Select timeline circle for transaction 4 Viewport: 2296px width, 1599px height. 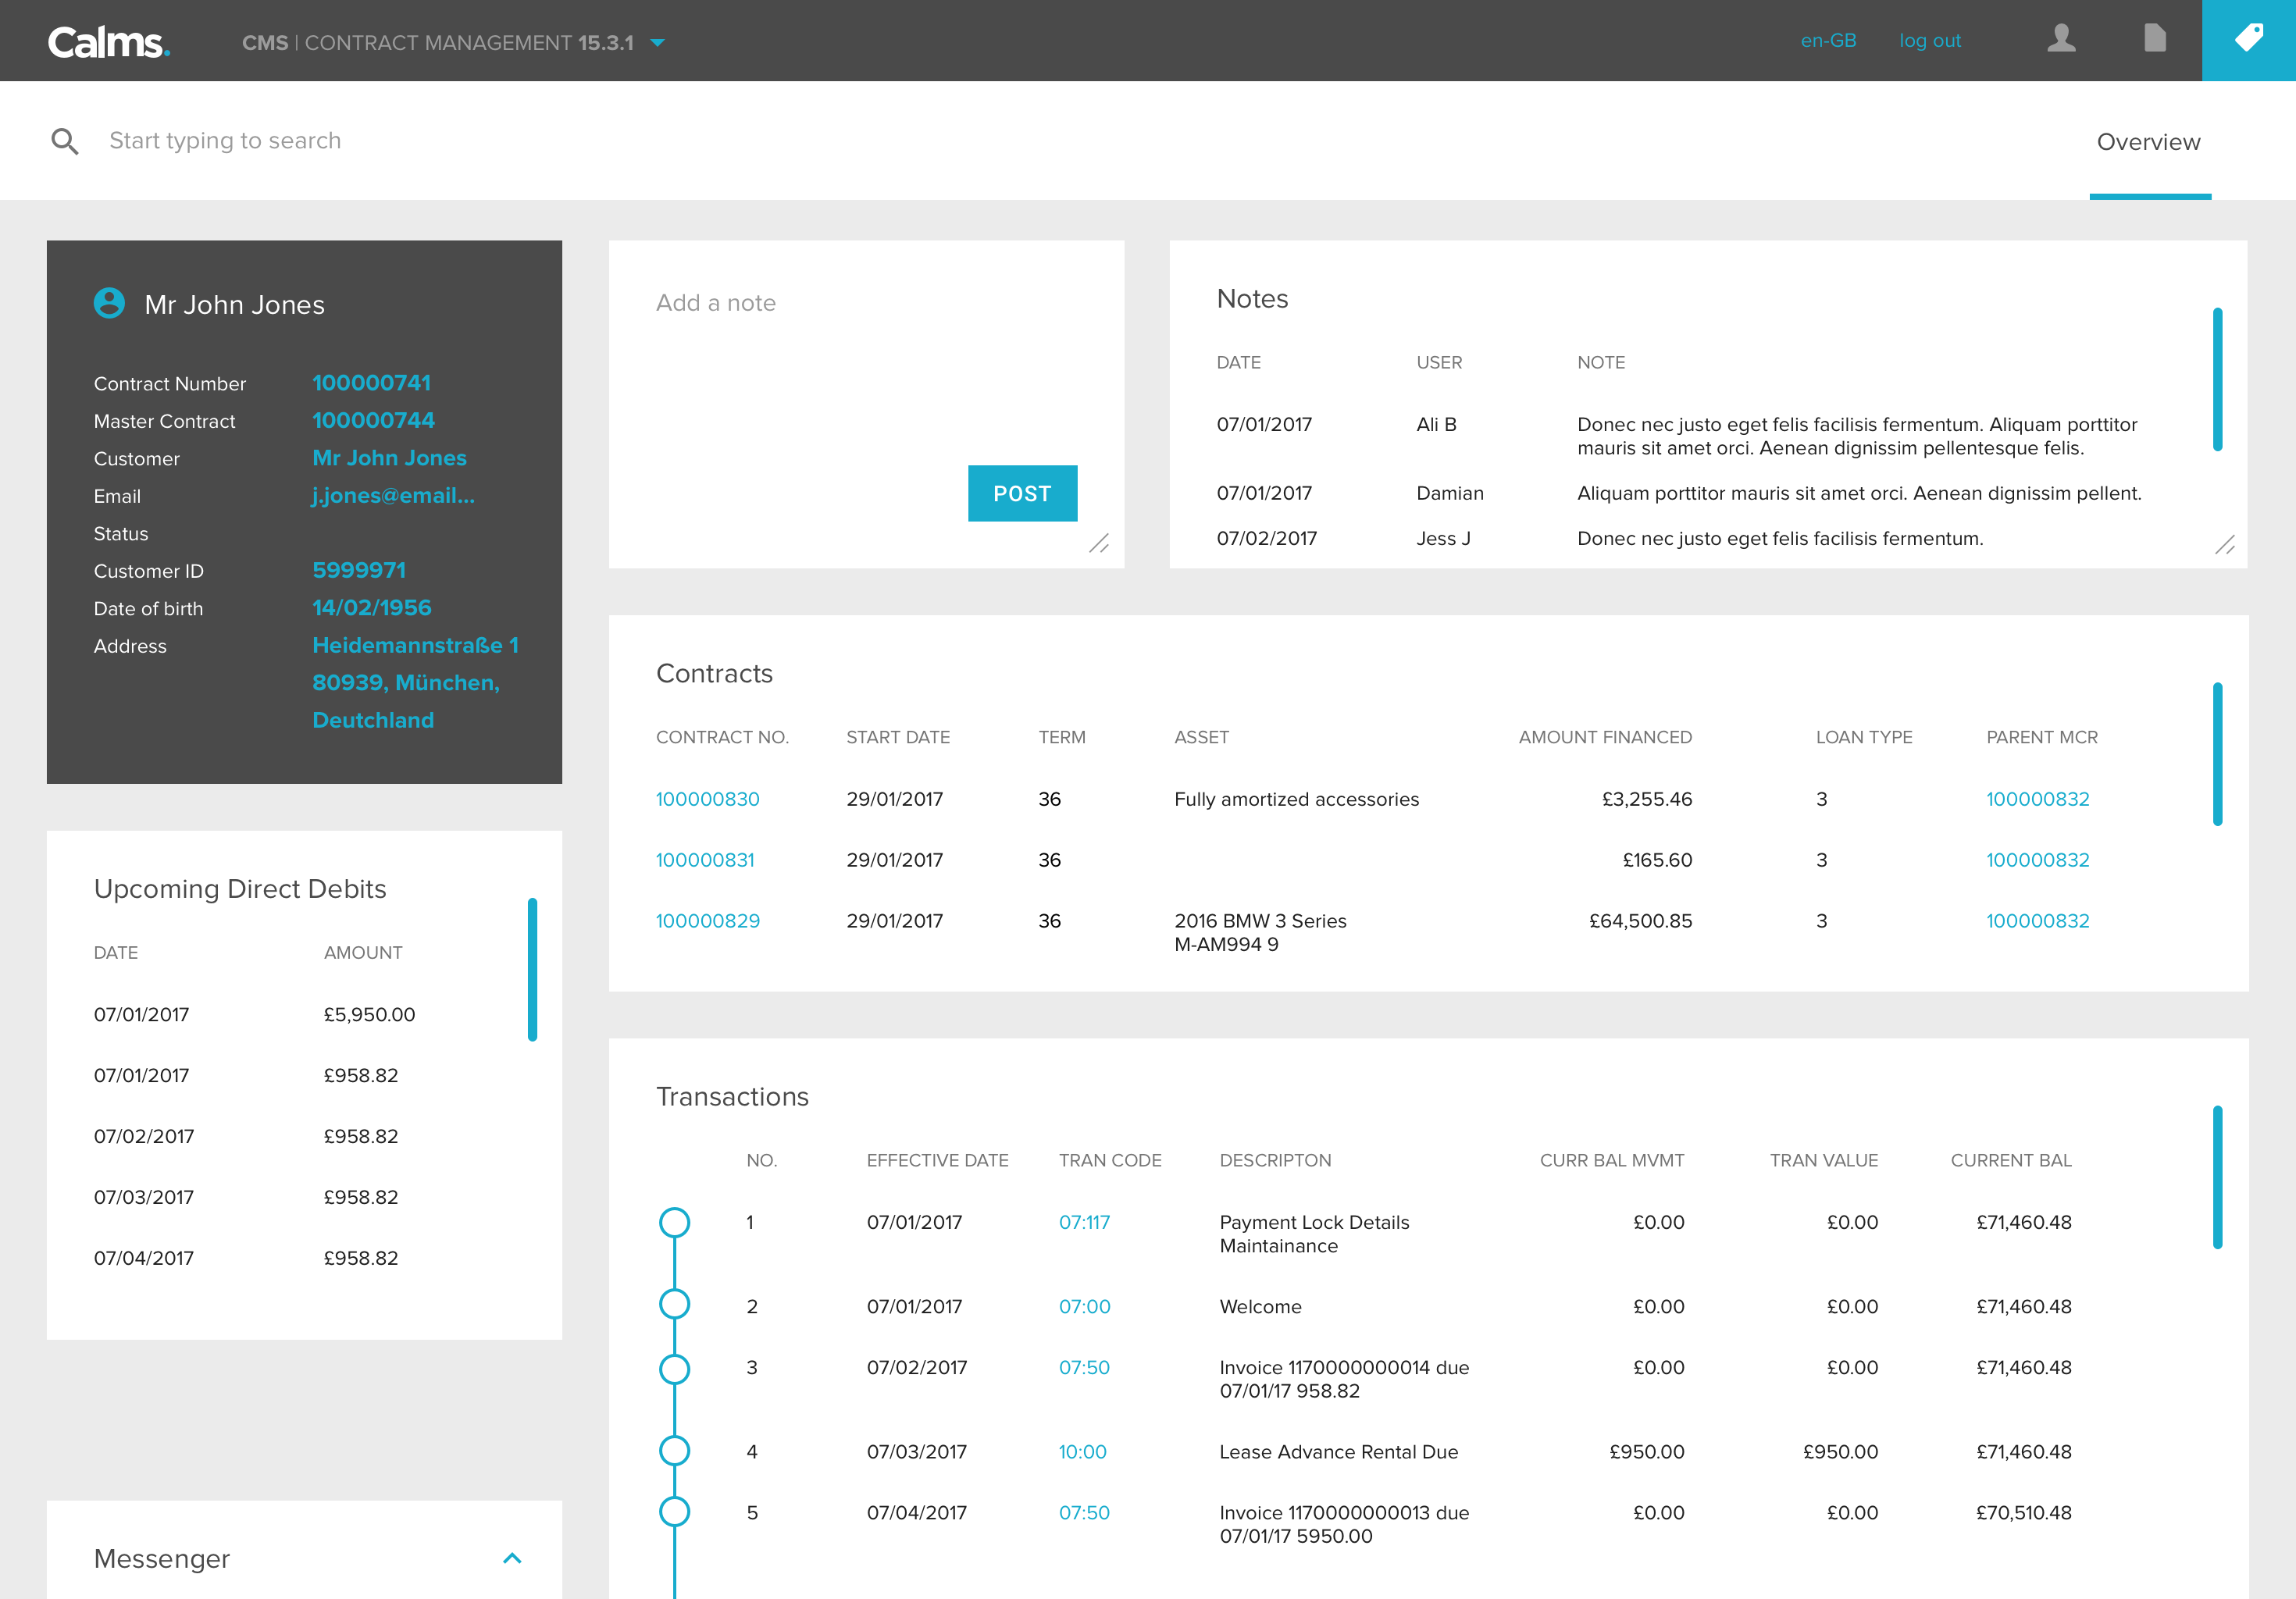tap(675, 1450)
